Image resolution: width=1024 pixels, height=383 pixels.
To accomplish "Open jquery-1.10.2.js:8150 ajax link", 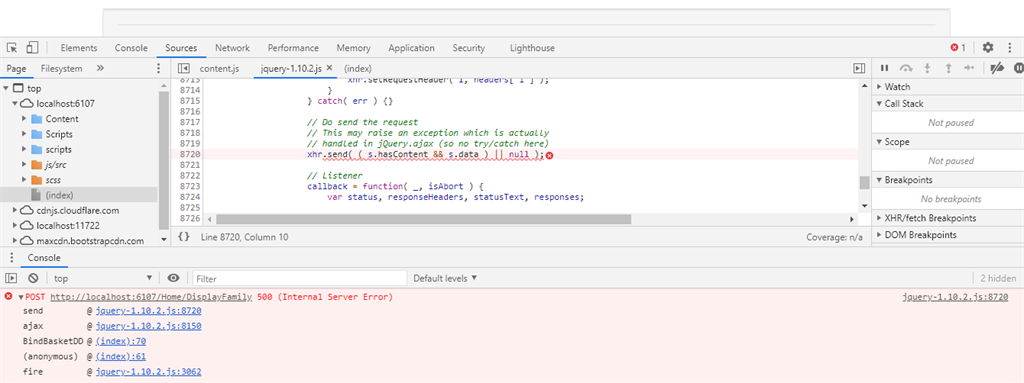I will point(148,326).
